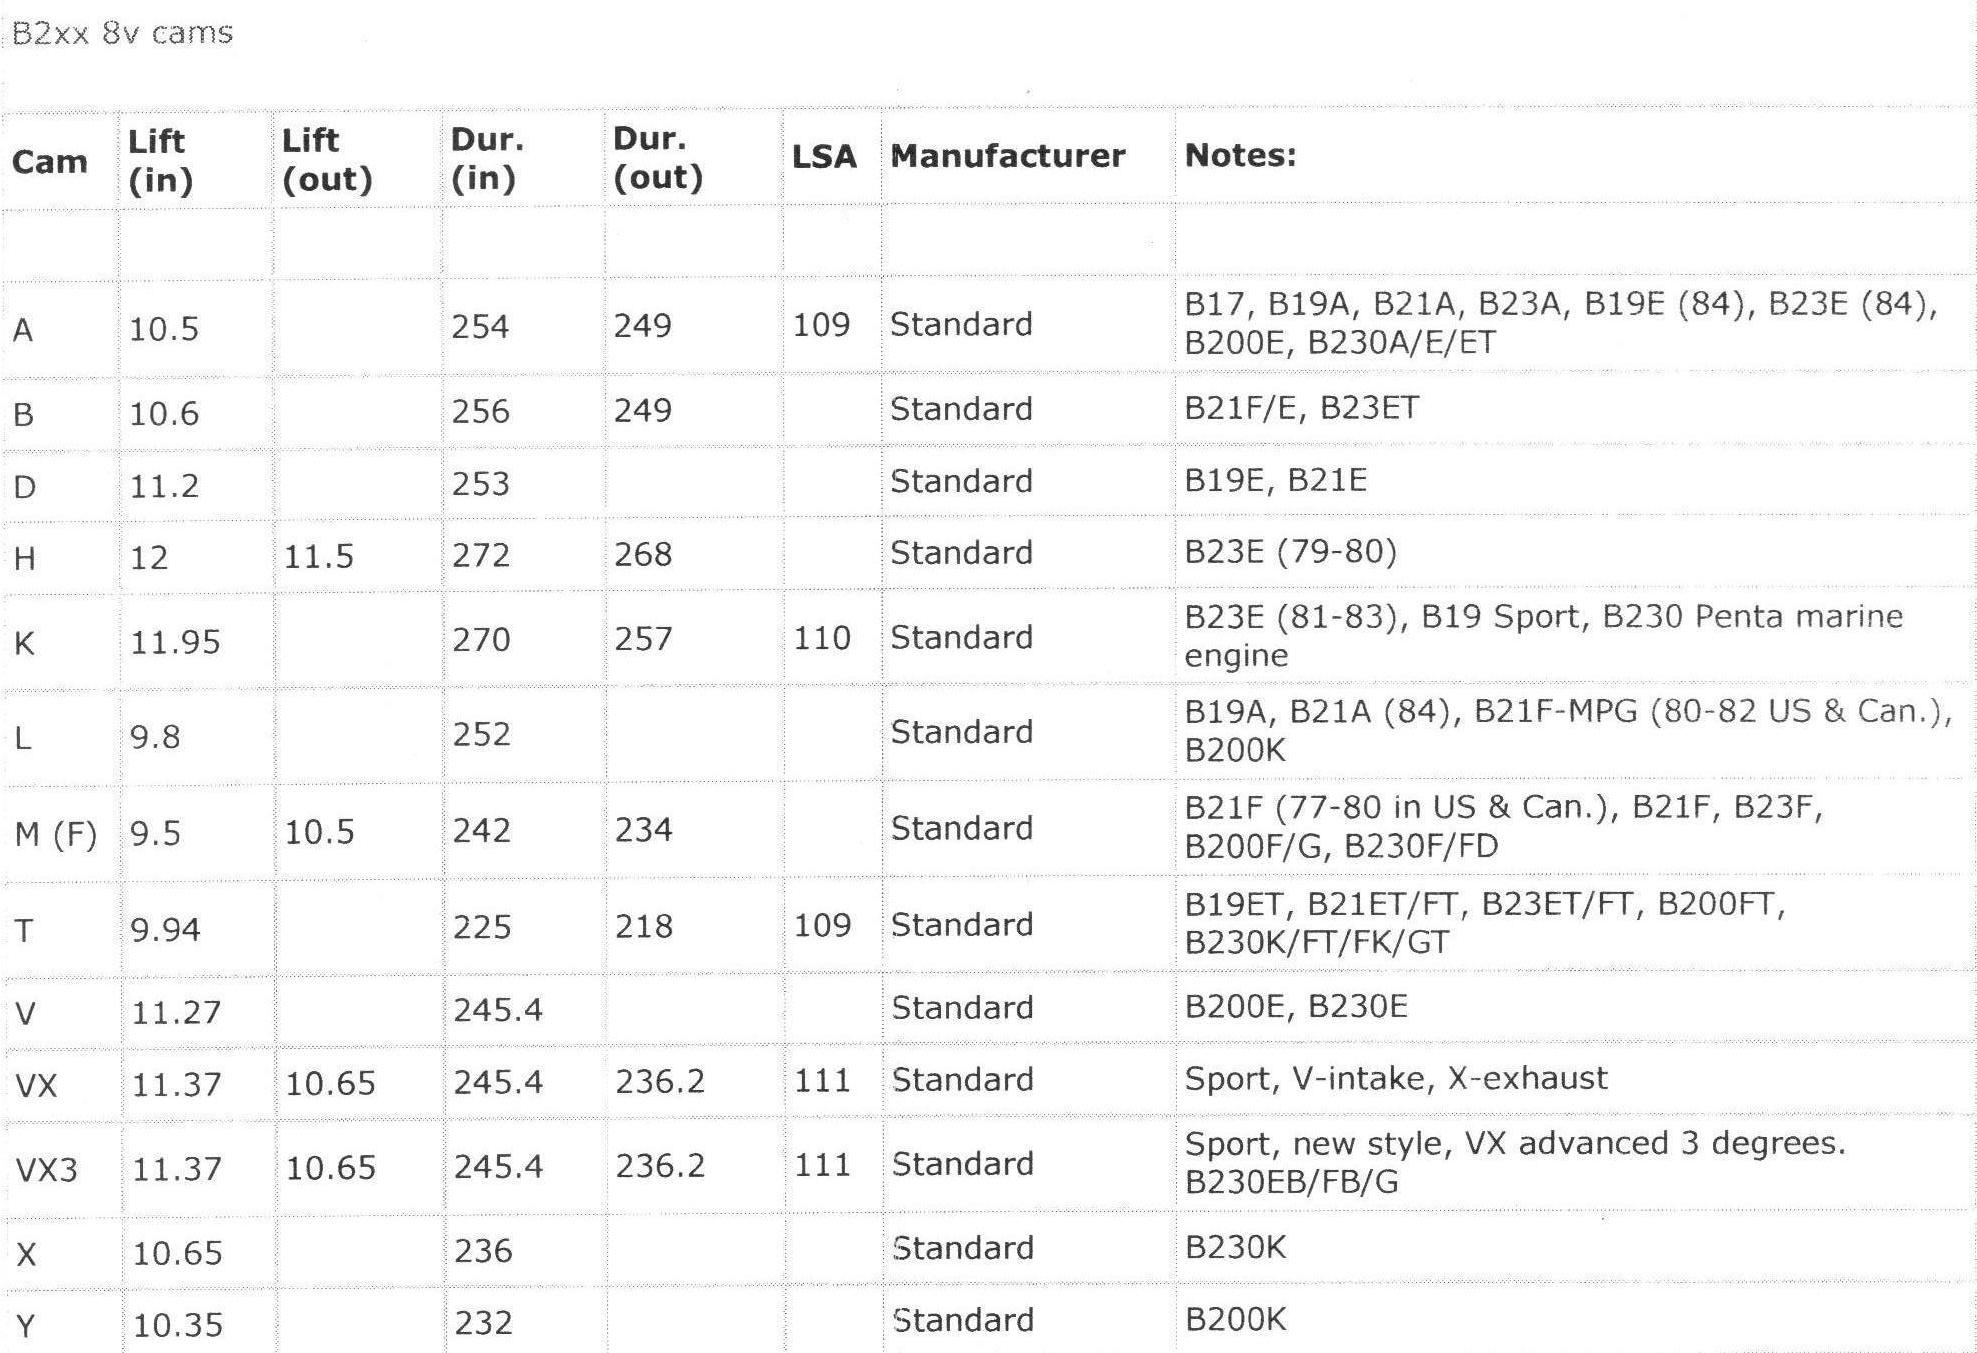The image size is (1977, 1353).
Task: Click the "Dur. (out)" column header
Action: coord(658,158)
